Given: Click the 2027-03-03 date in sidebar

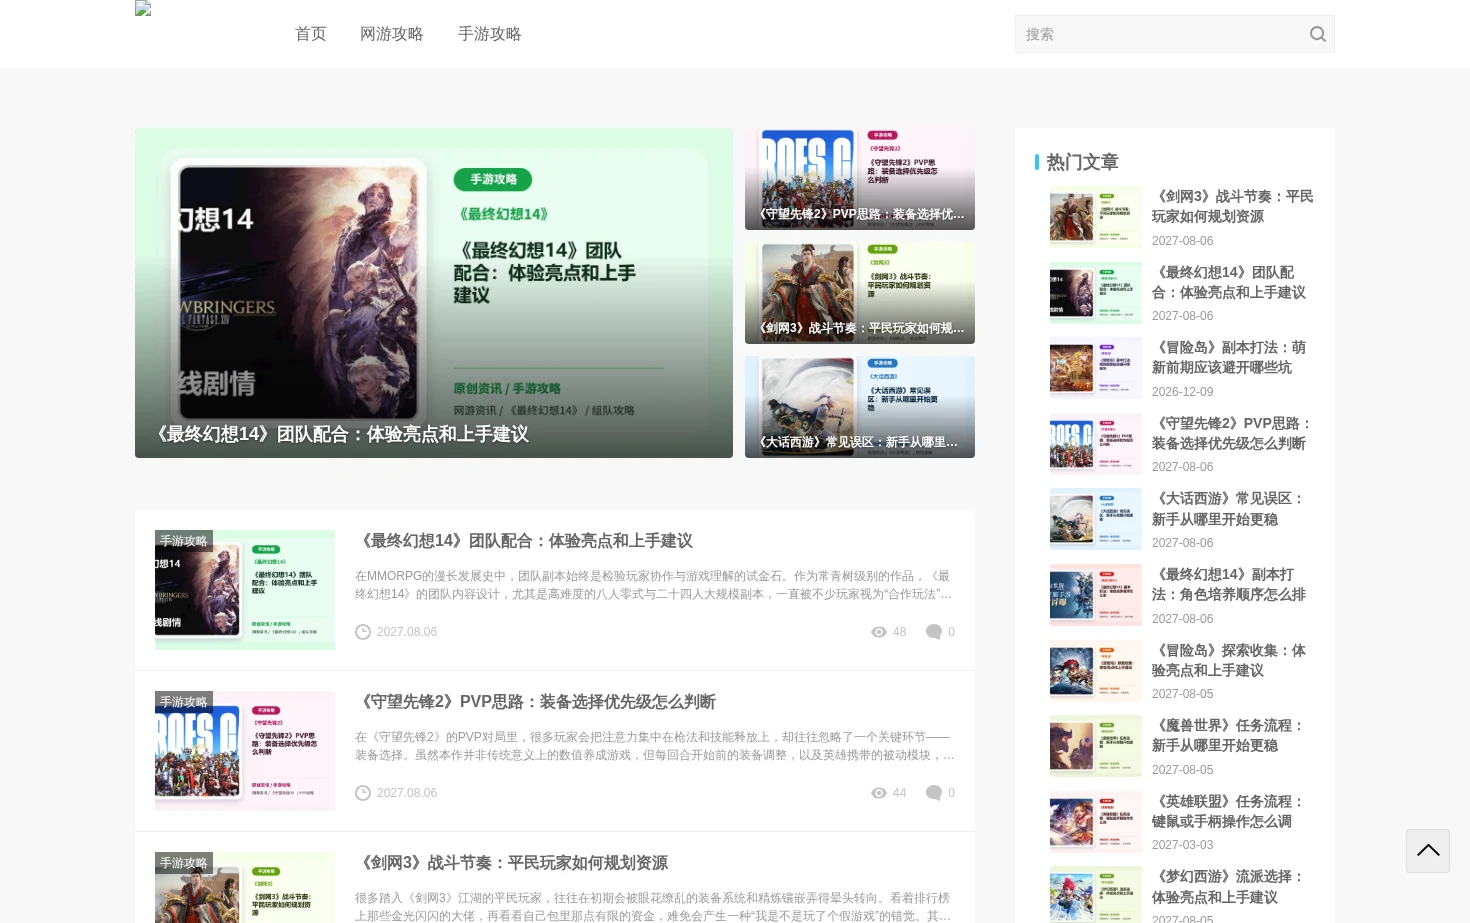Looking at the screenshot, I should [x=1182, y=845].
